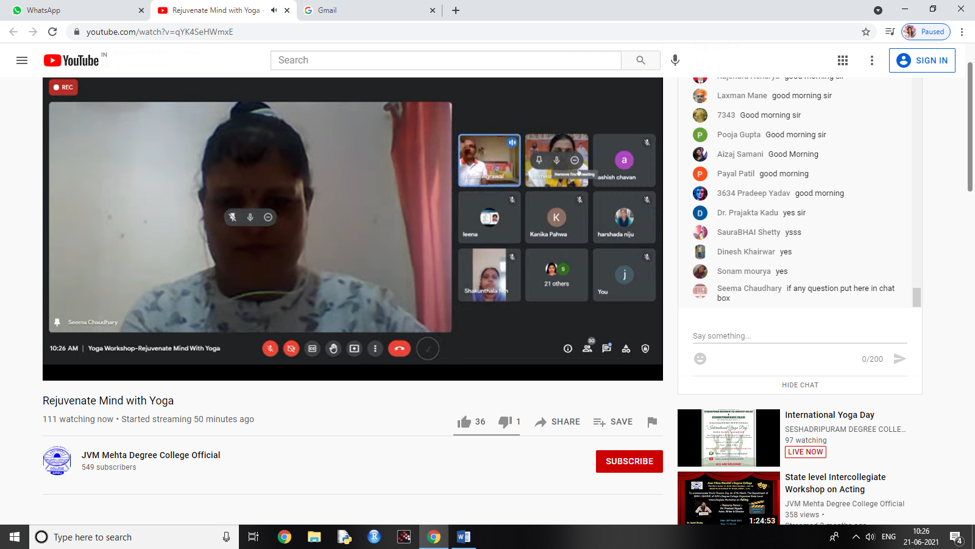The width and height of the screenshot is (975, 549).
Task: Click remove icon on main video overlay
Action: point(268,217)
